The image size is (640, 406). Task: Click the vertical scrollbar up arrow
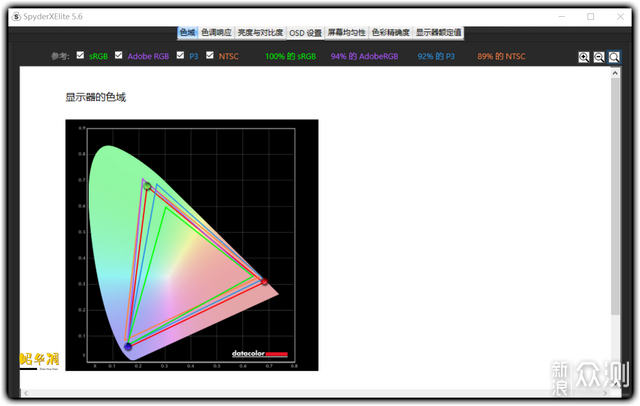point(615,73)
